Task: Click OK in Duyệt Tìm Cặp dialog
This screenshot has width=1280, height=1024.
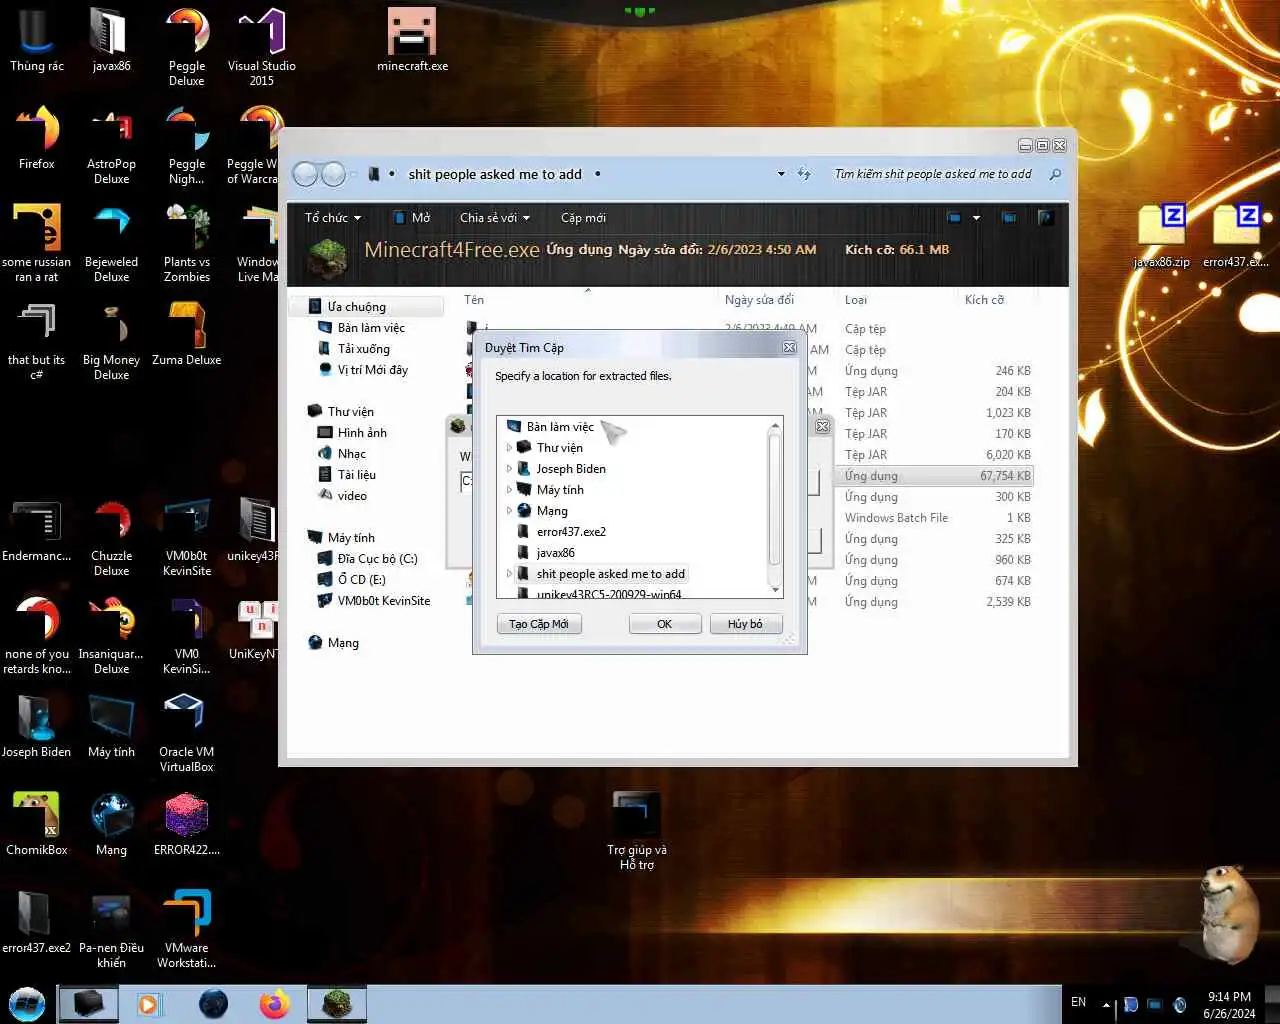Action: click(x=664, y=624)
